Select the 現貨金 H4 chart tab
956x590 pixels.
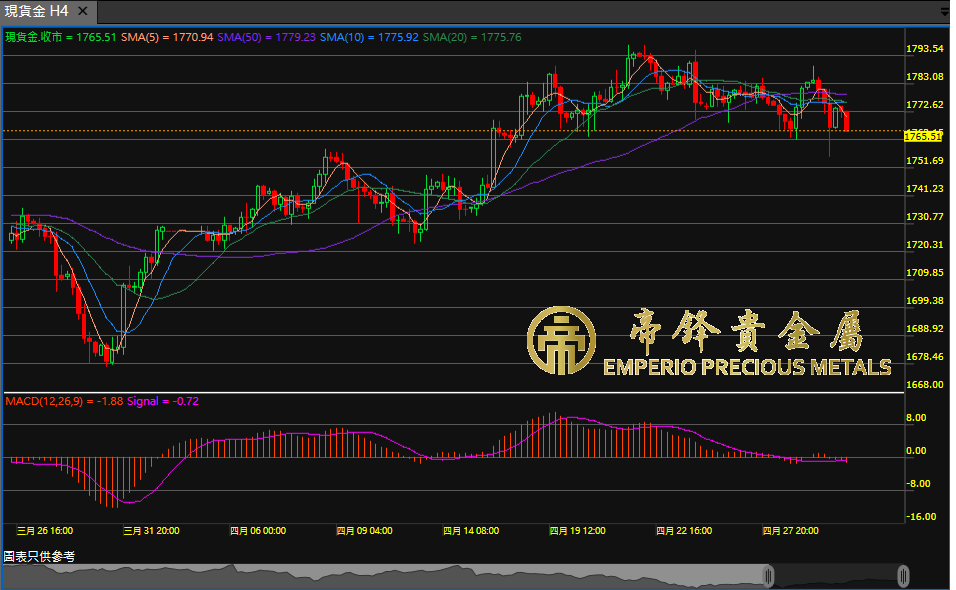pyautogui.click(x=48, y=12)
